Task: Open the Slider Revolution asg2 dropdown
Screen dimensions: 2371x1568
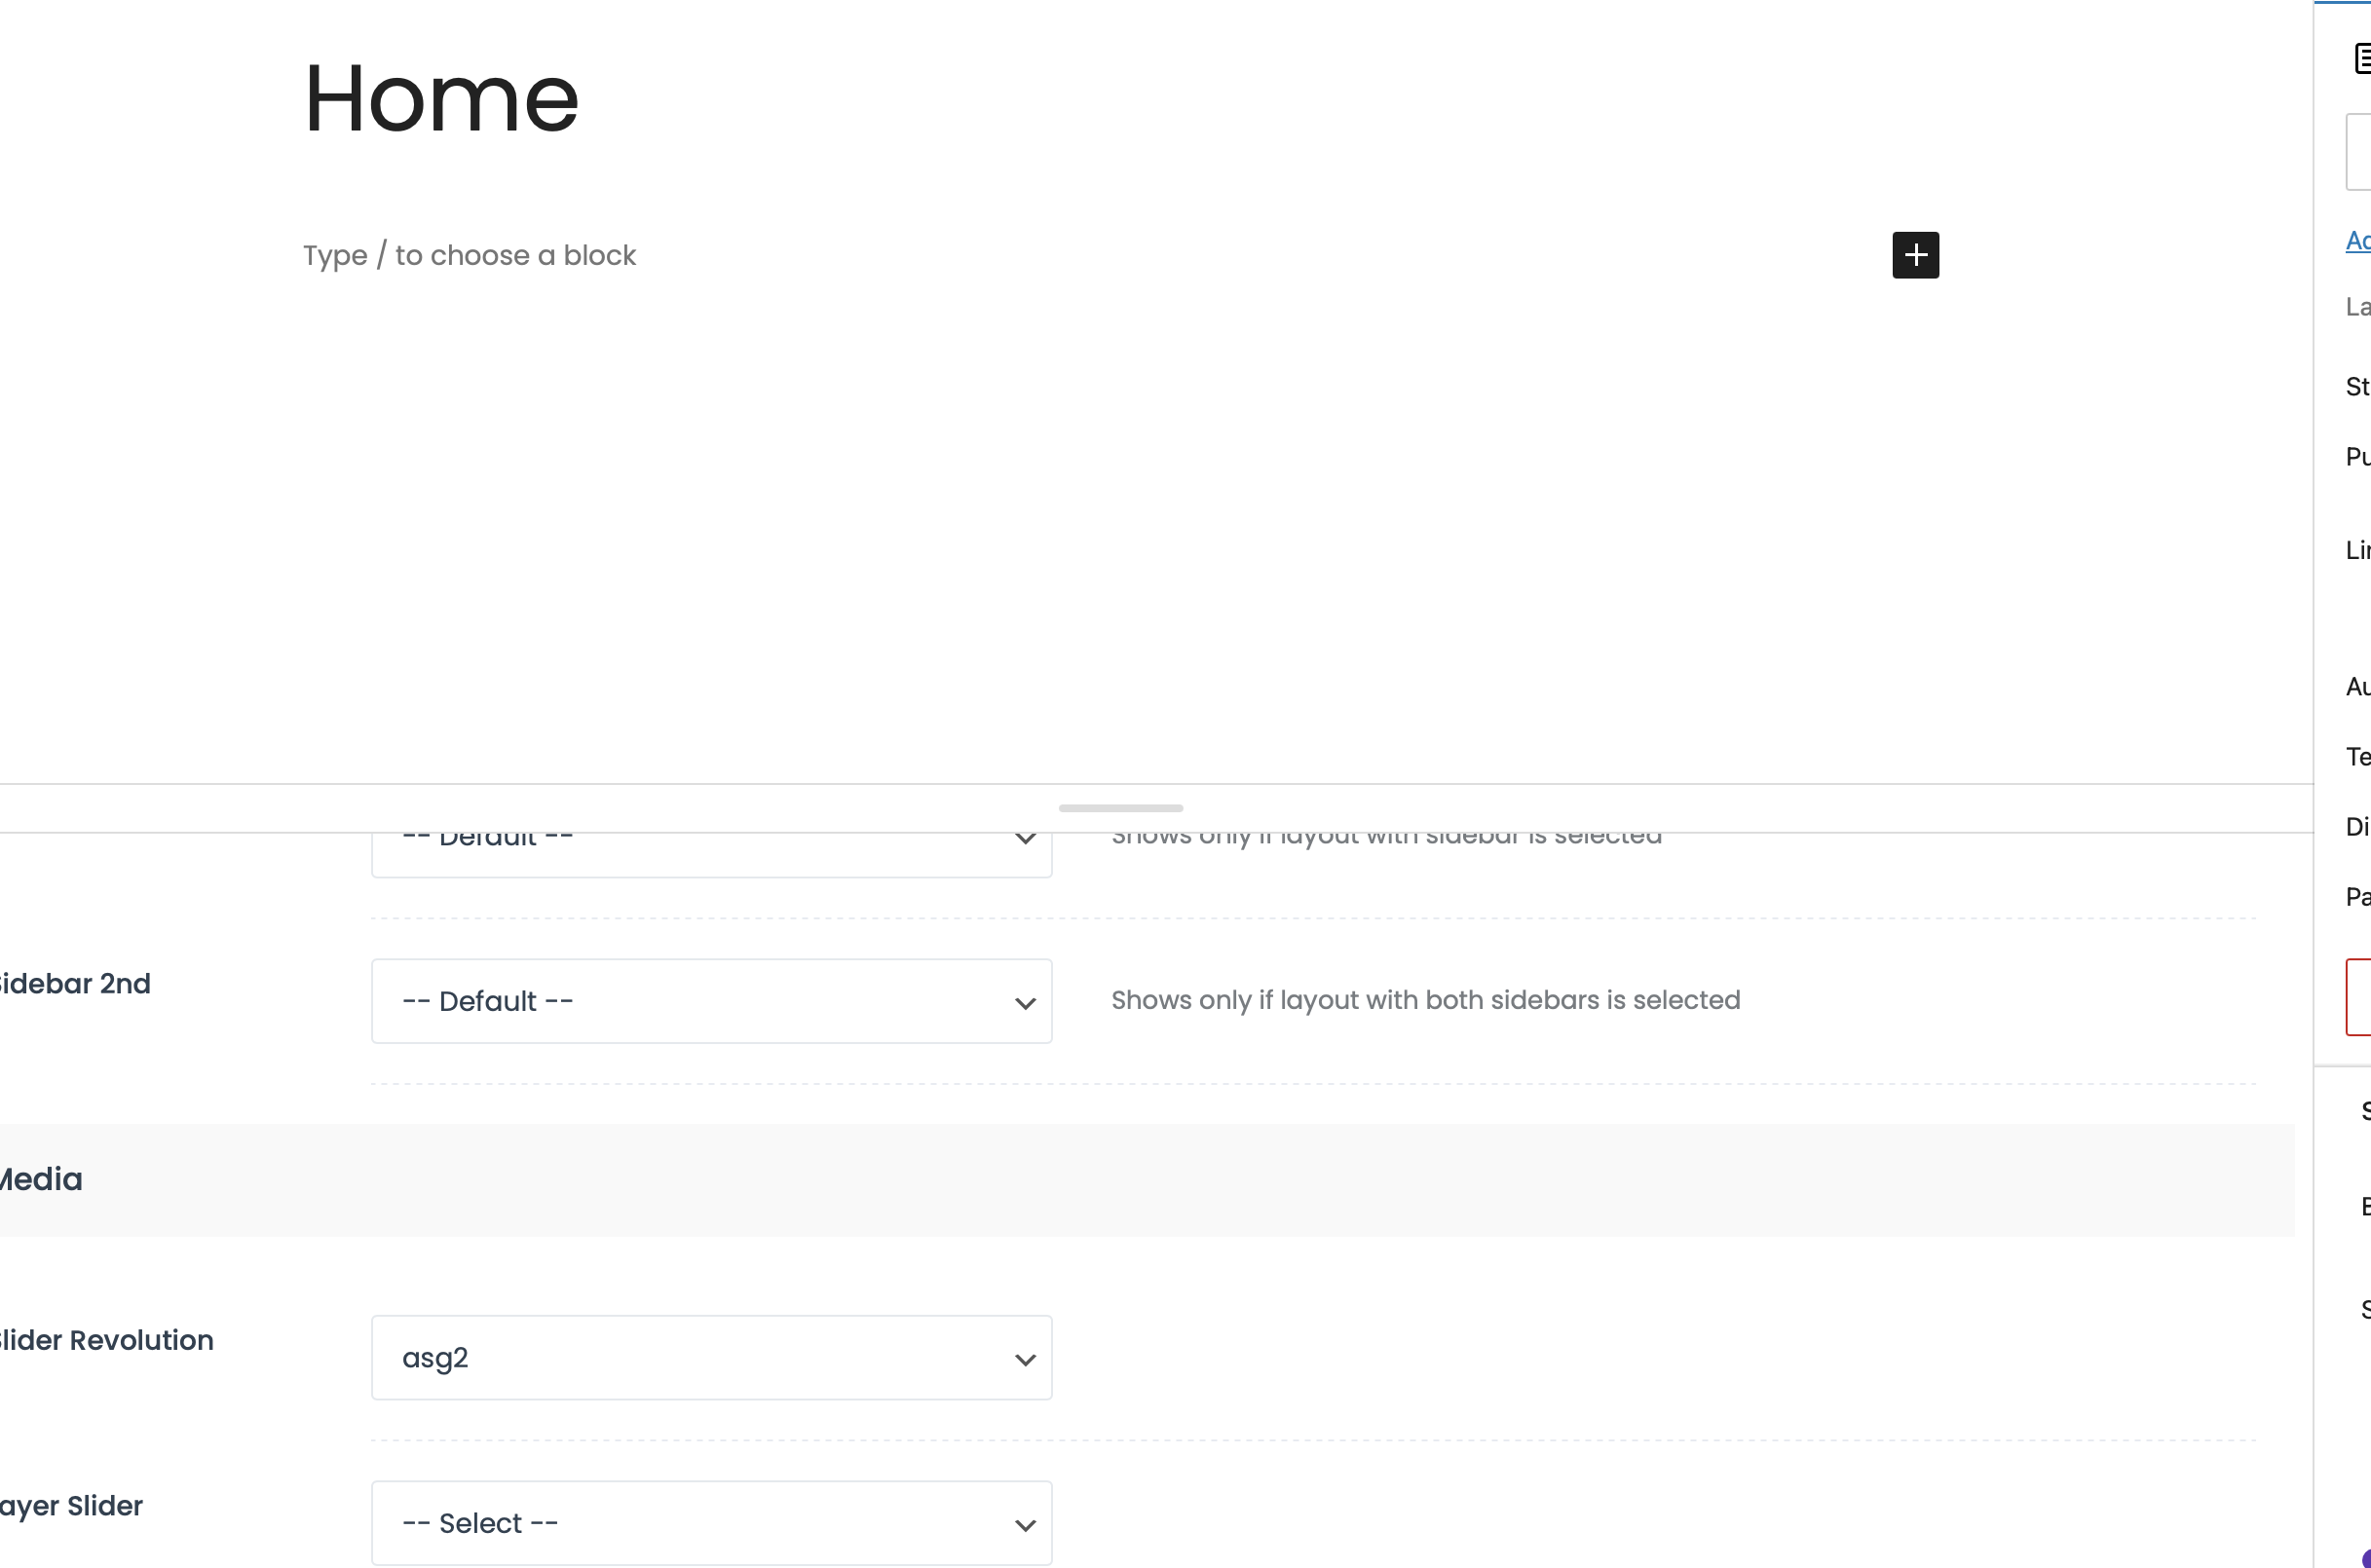Action: (x=711, y=1357)
